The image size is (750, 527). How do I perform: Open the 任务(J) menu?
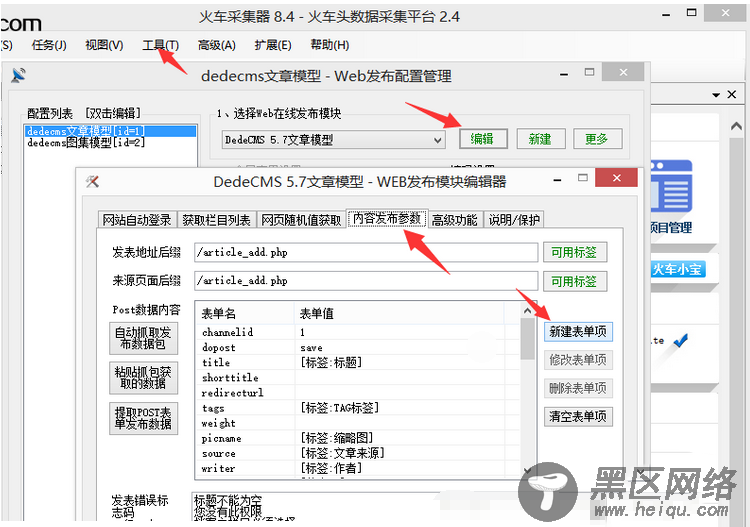click(49, 45)
